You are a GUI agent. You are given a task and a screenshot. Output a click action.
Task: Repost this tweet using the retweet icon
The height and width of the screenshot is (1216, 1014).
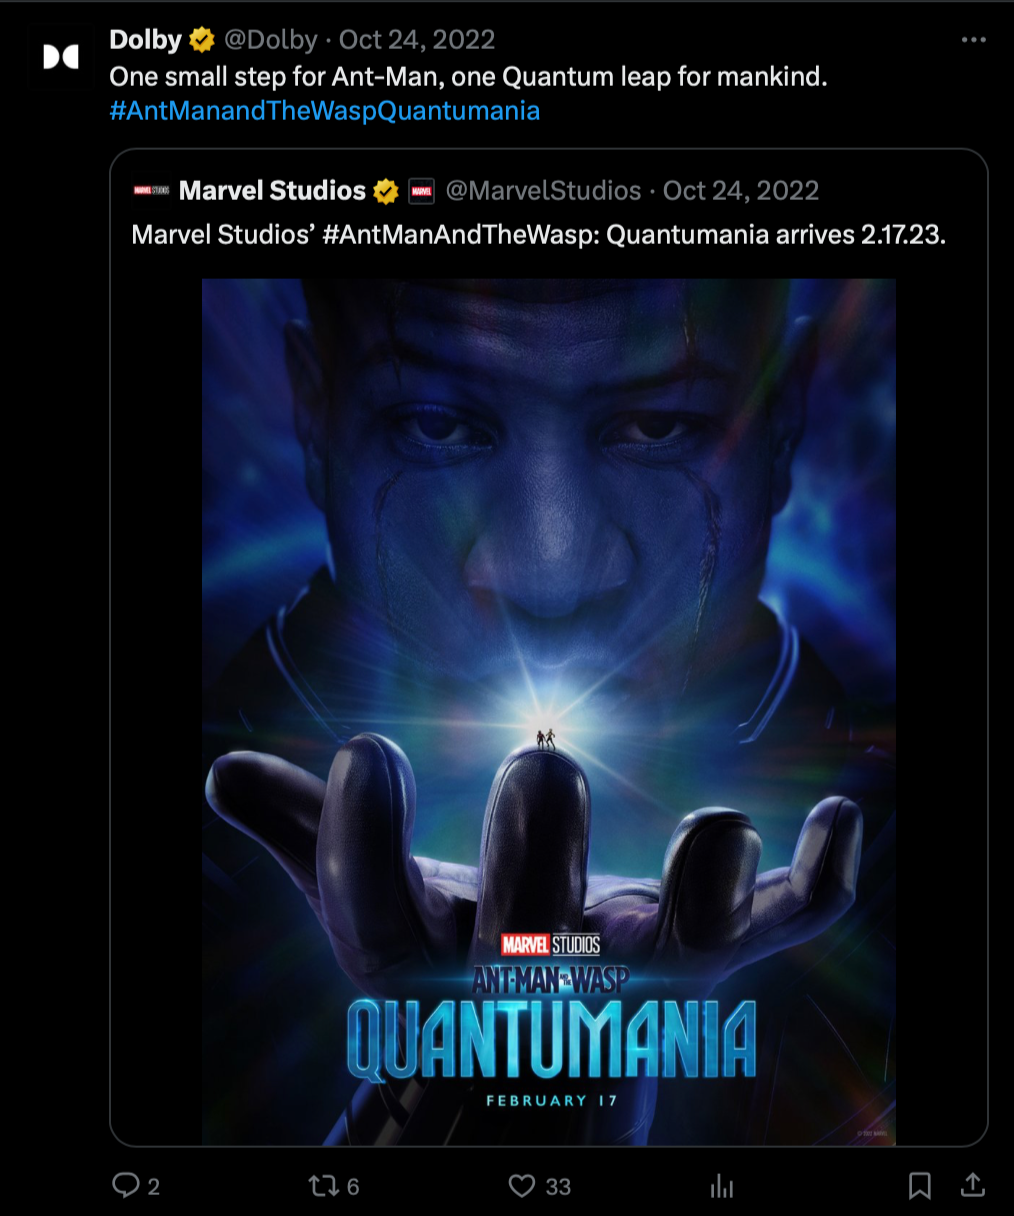click(x=322, y=1186)
